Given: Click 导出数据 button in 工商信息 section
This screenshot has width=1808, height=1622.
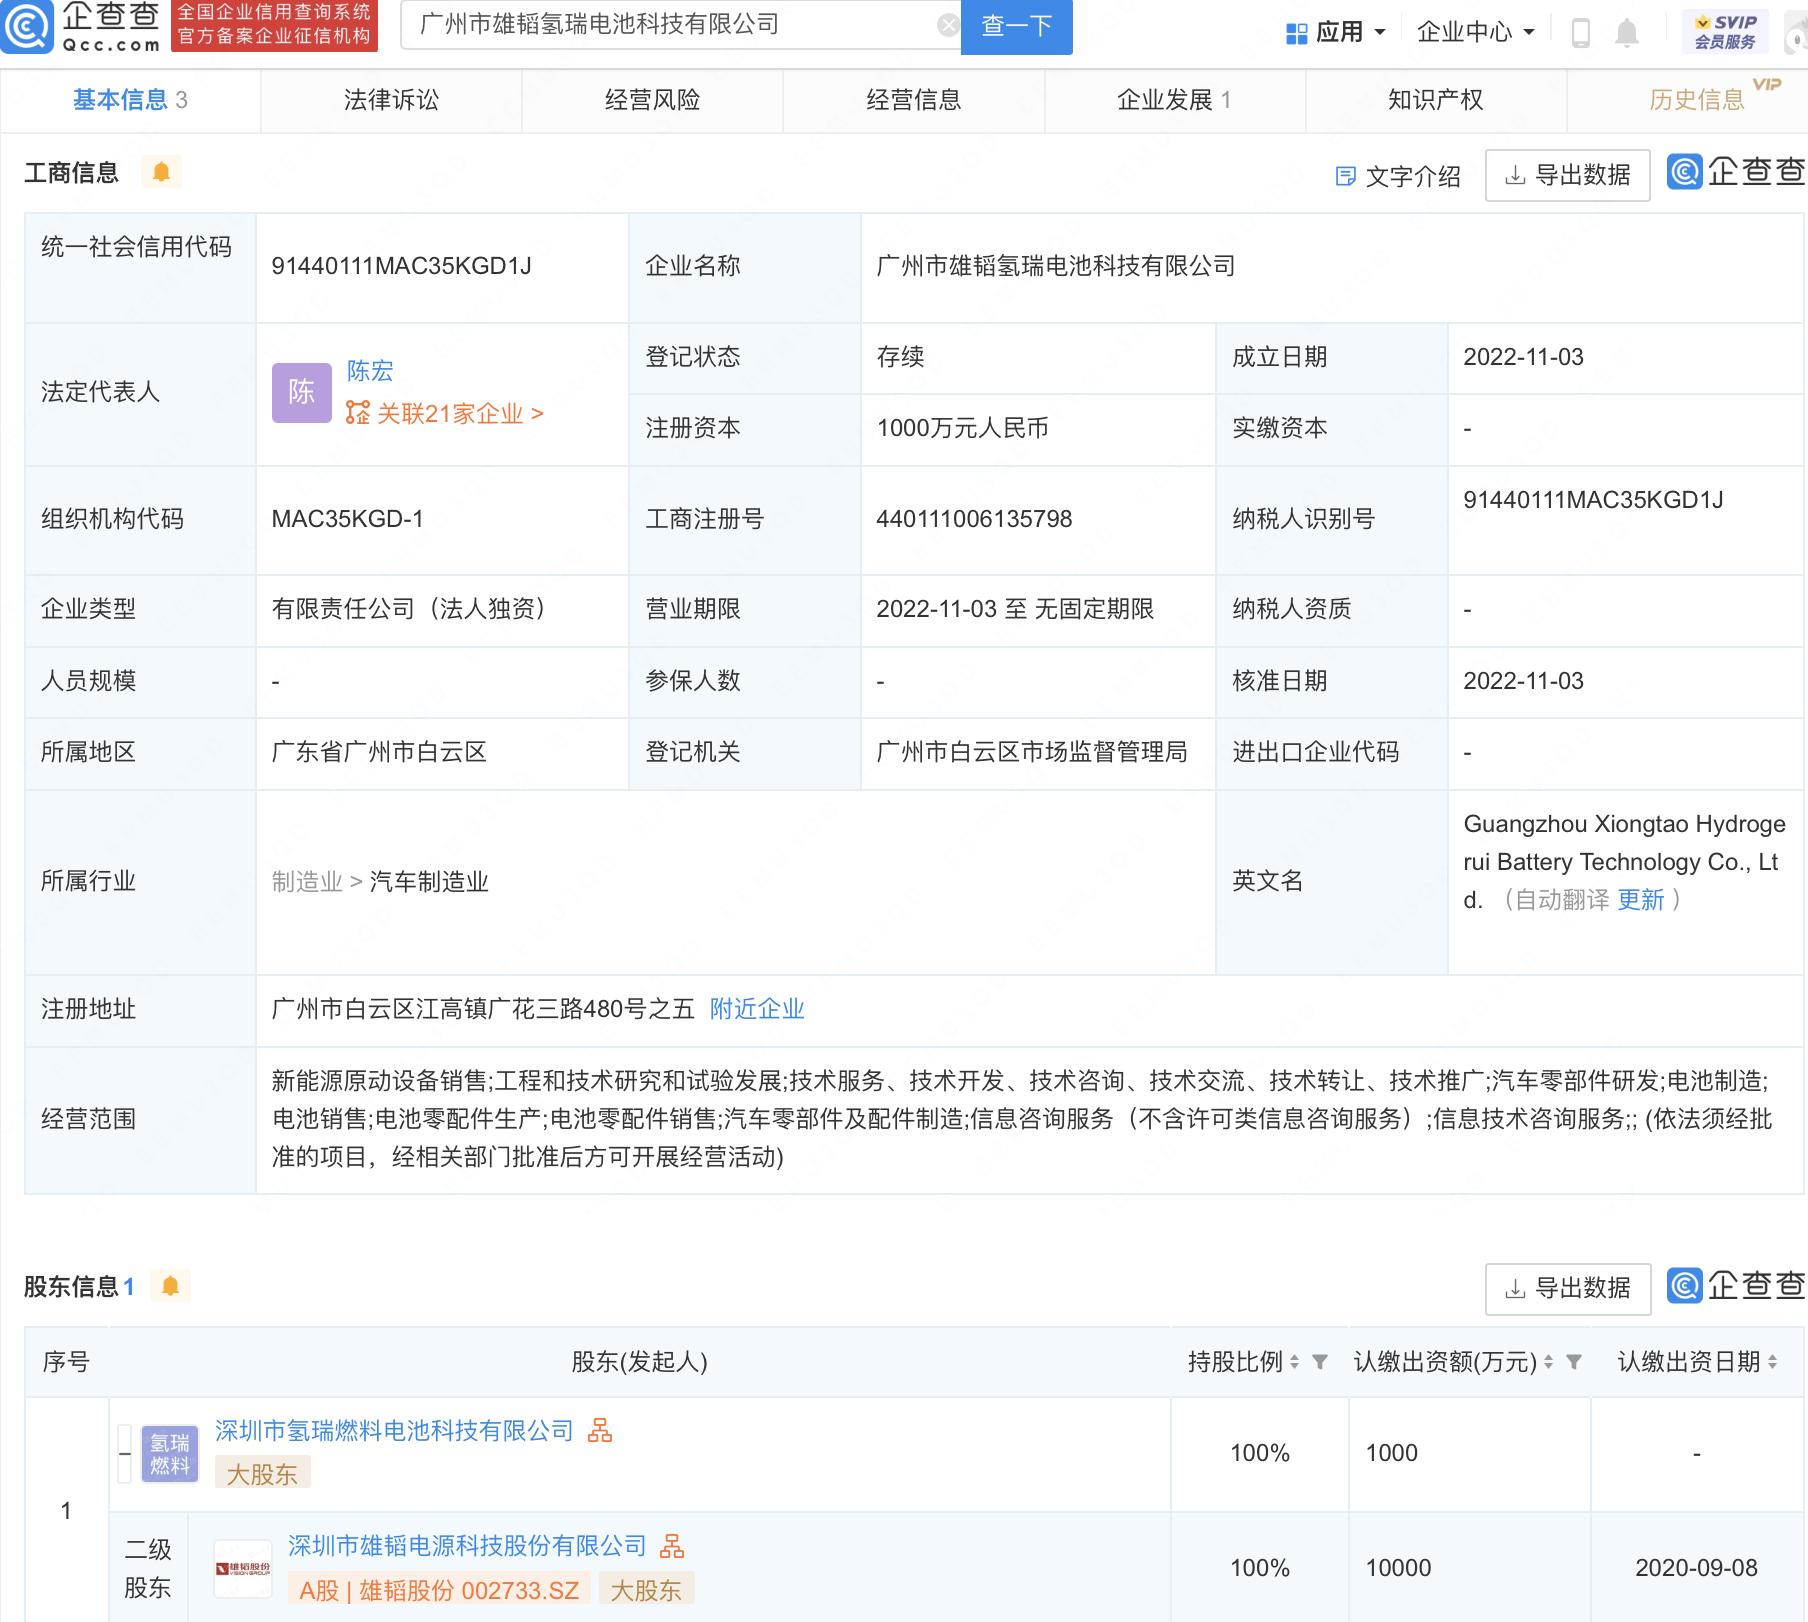Looking at the screenshot, I should [x=1567, y=176].
